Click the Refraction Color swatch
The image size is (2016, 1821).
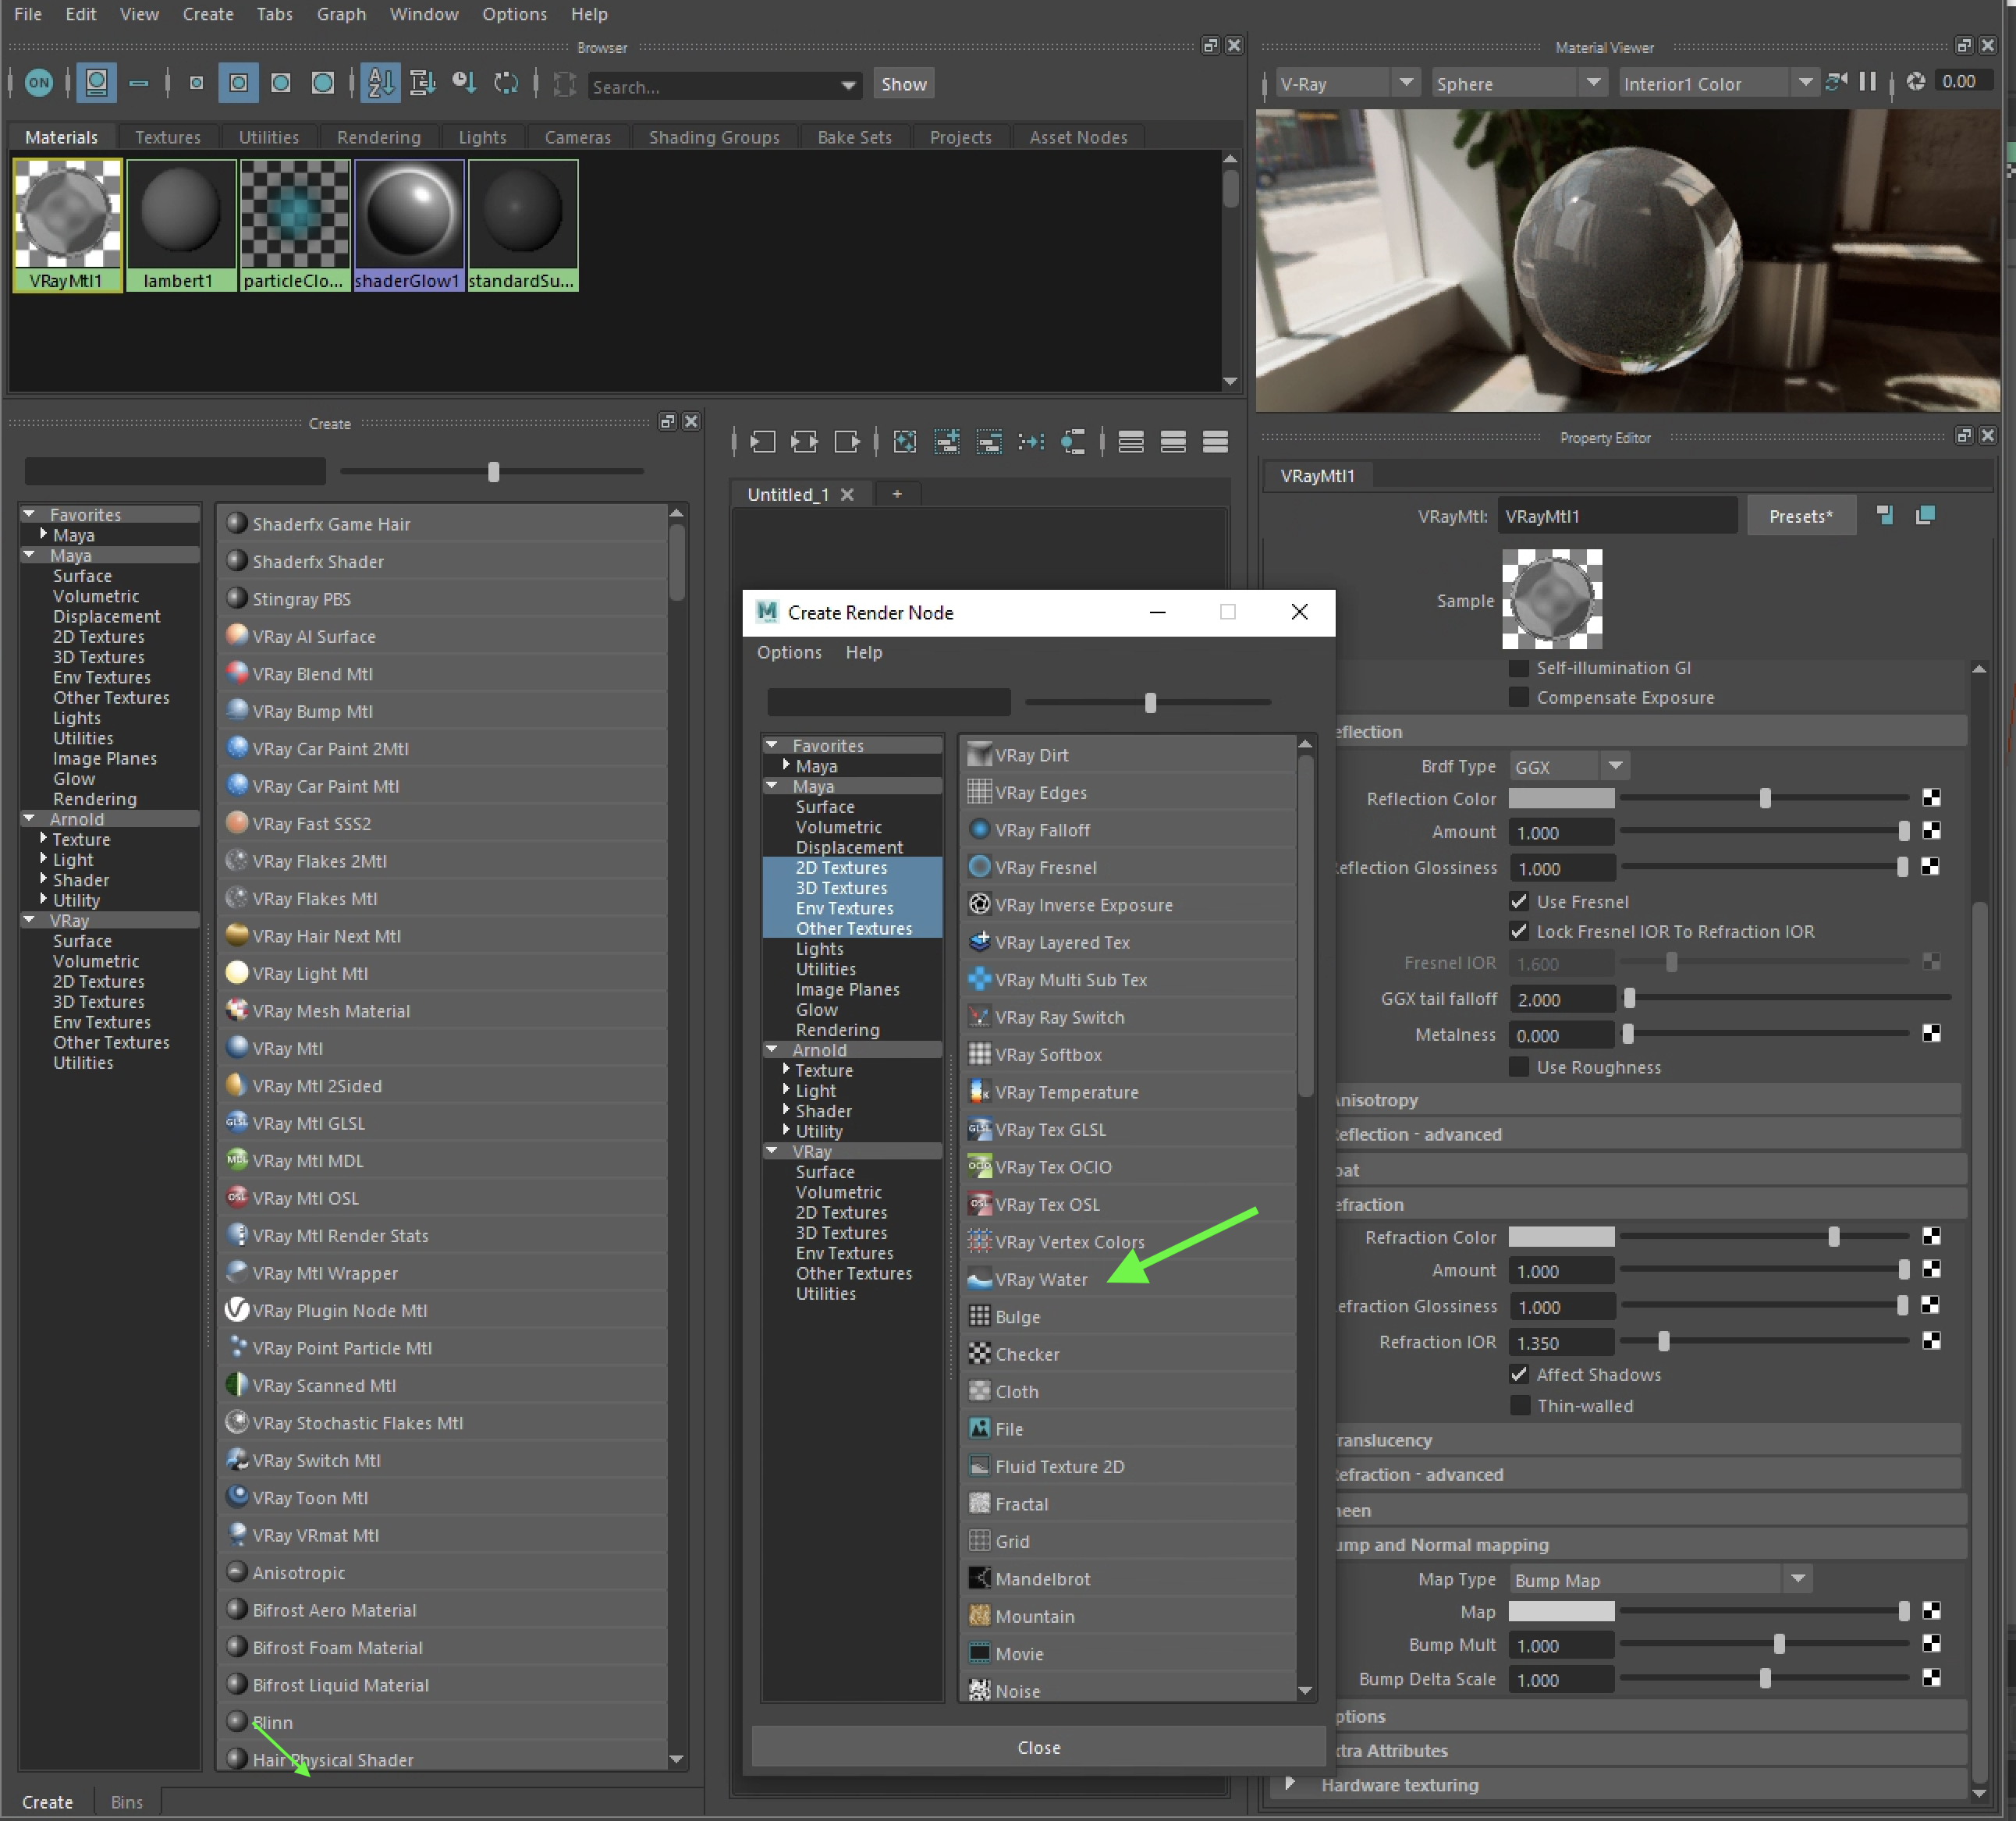coord(1560,1237)
